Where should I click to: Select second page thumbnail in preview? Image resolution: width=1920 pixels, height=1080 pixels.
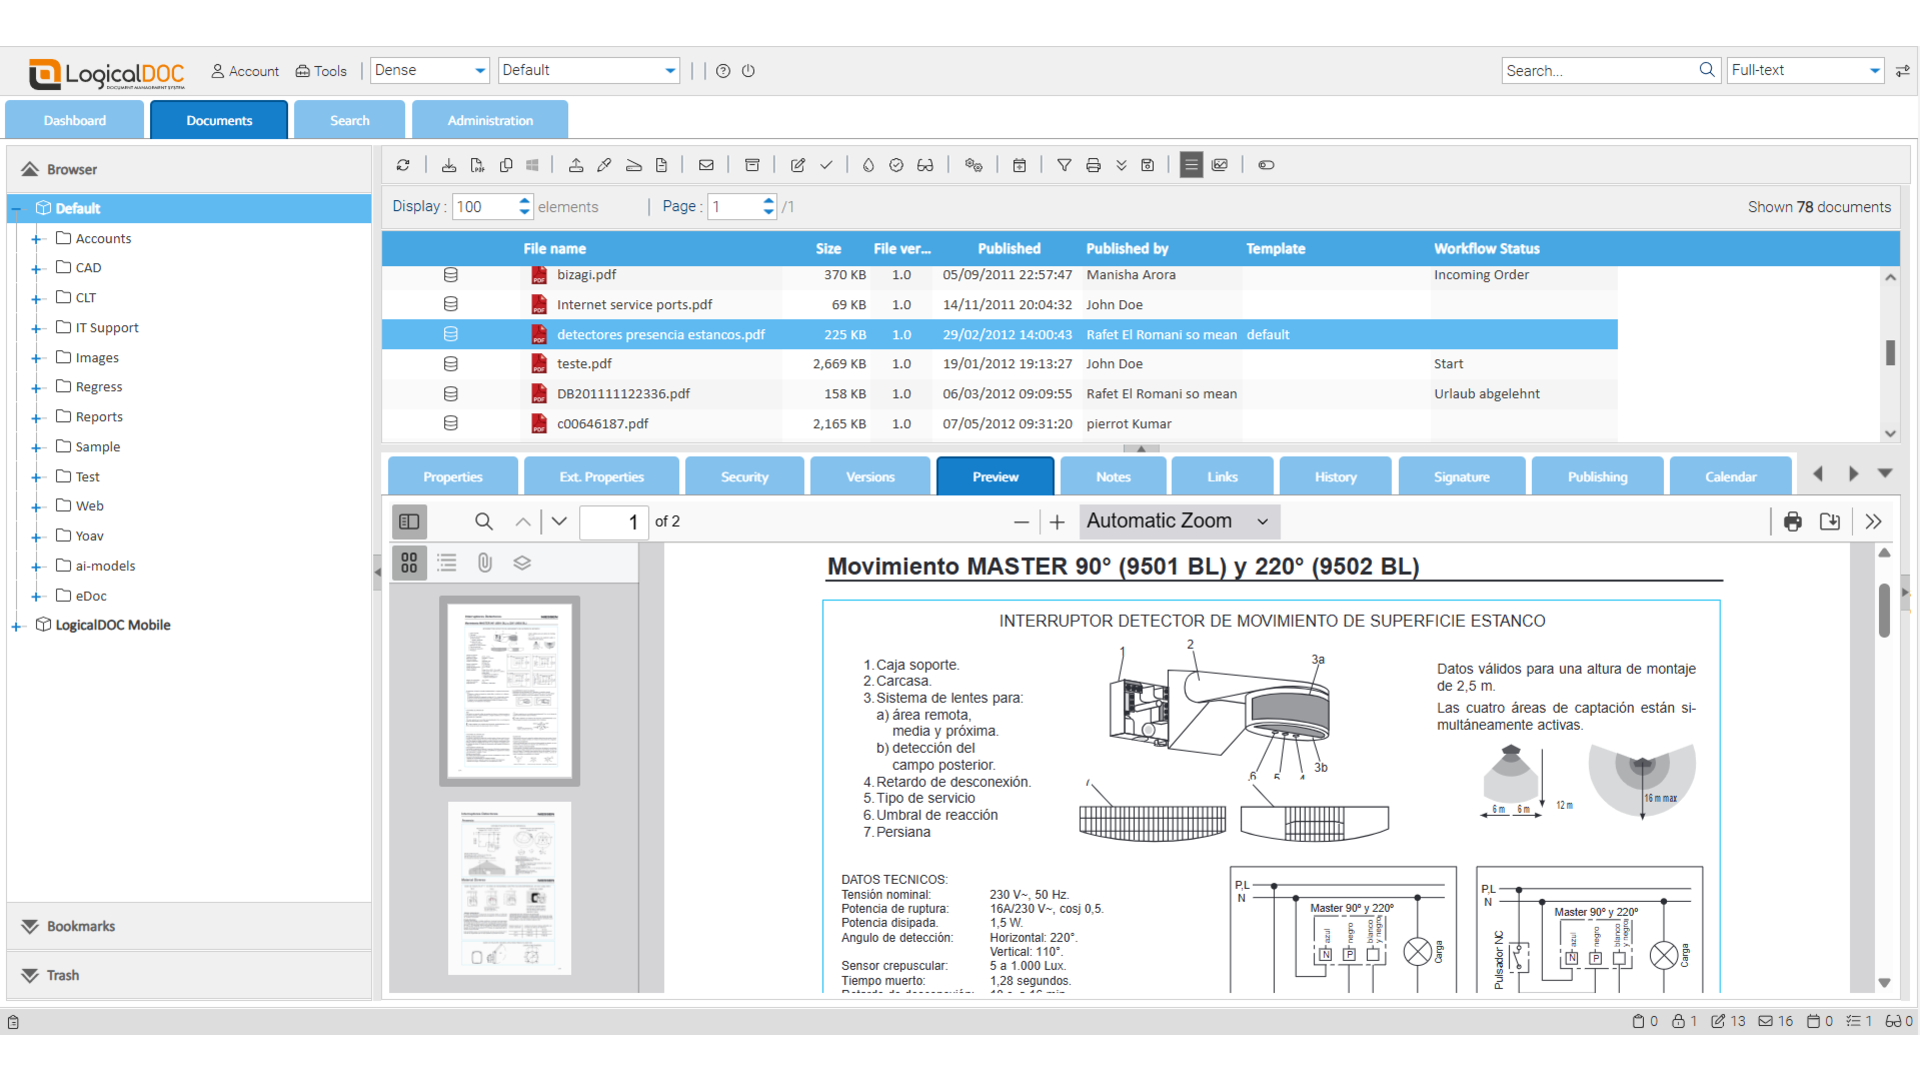509,888
